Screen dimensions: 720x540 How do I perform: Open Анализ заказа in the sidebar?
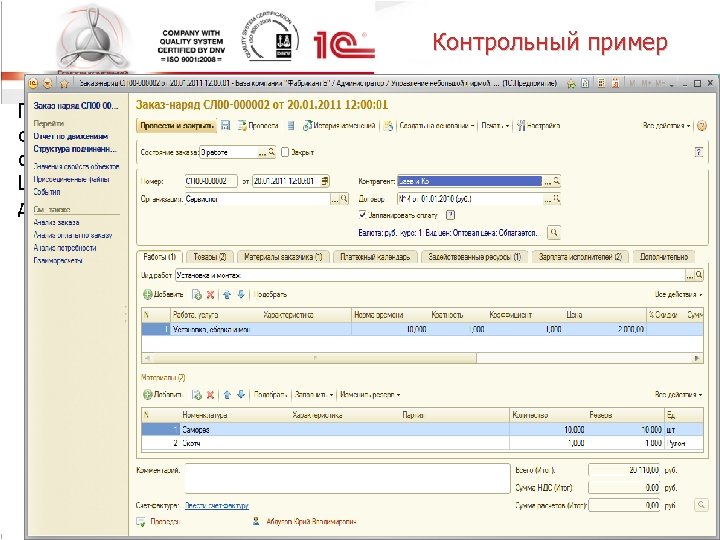(56, 222)
